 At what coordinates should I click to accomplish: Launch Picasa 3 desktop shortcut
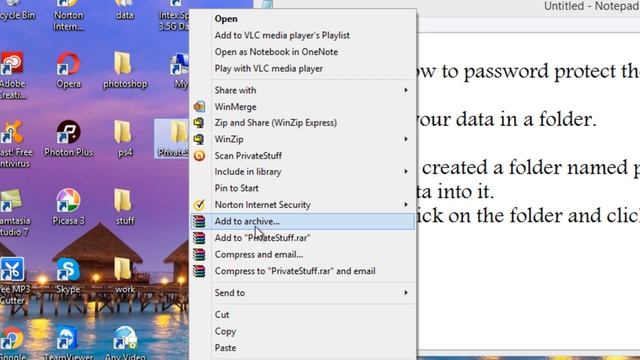pos(68,207)
